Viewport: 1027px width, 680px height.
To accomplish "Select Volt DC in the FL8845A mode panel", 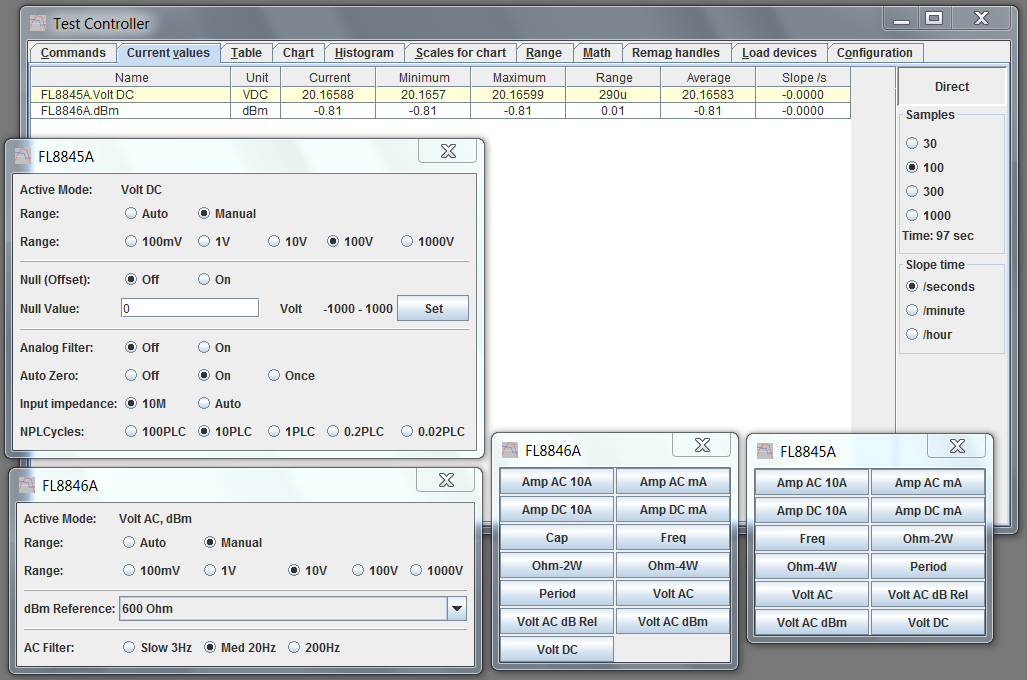I will pos(927,623).
